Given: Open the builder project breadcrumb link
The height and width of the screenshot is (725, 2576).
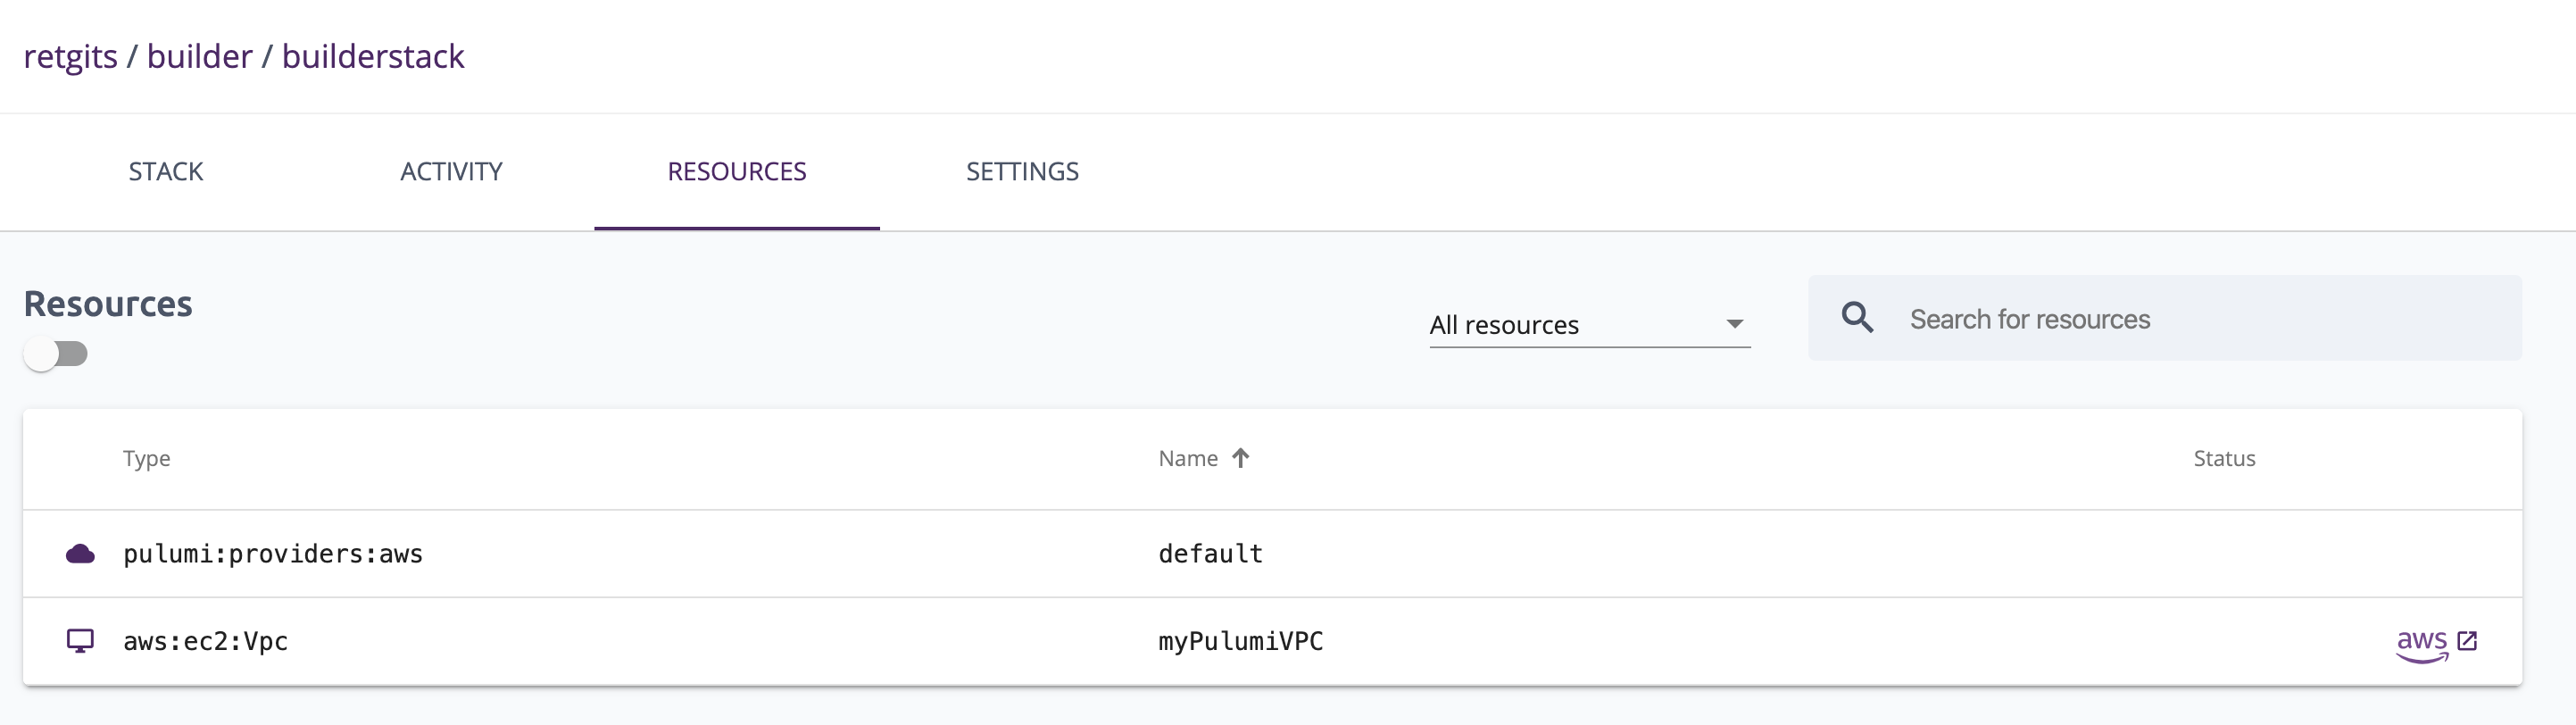Looking at the screenshot, I should [x=200, y=57].
